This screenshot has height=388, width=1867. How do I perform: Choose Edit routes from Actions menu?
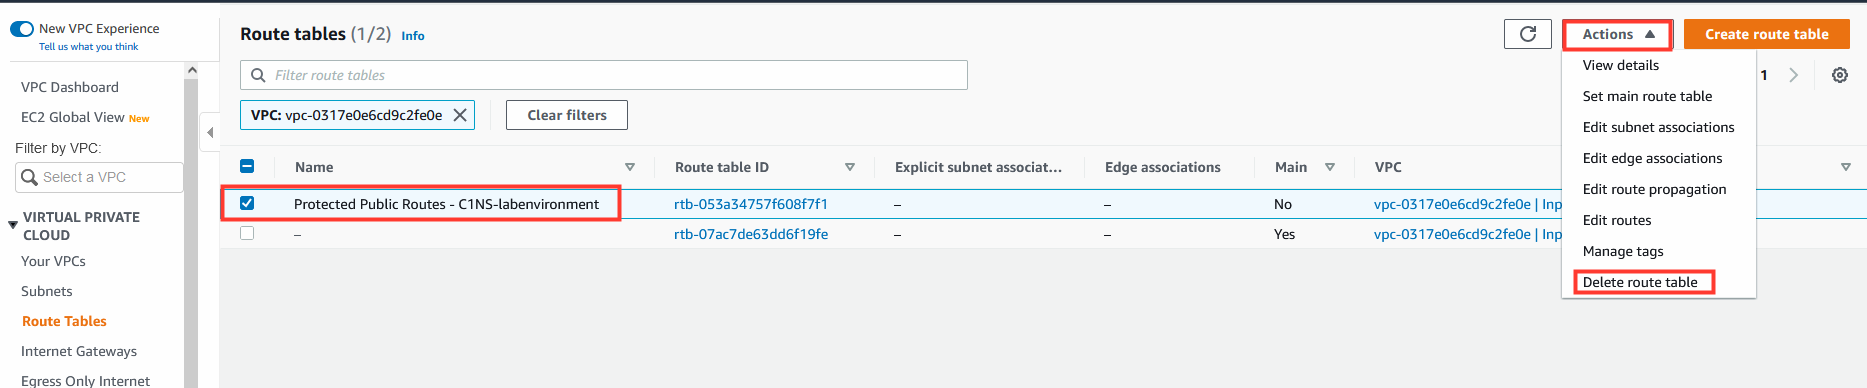coord(1617,220)
